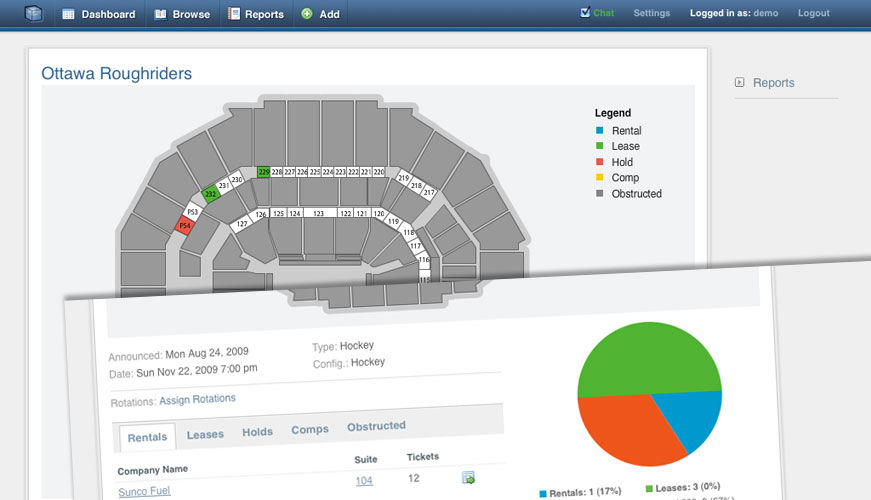
Task: Switch to the Comps tab
Action: [310, 429]
